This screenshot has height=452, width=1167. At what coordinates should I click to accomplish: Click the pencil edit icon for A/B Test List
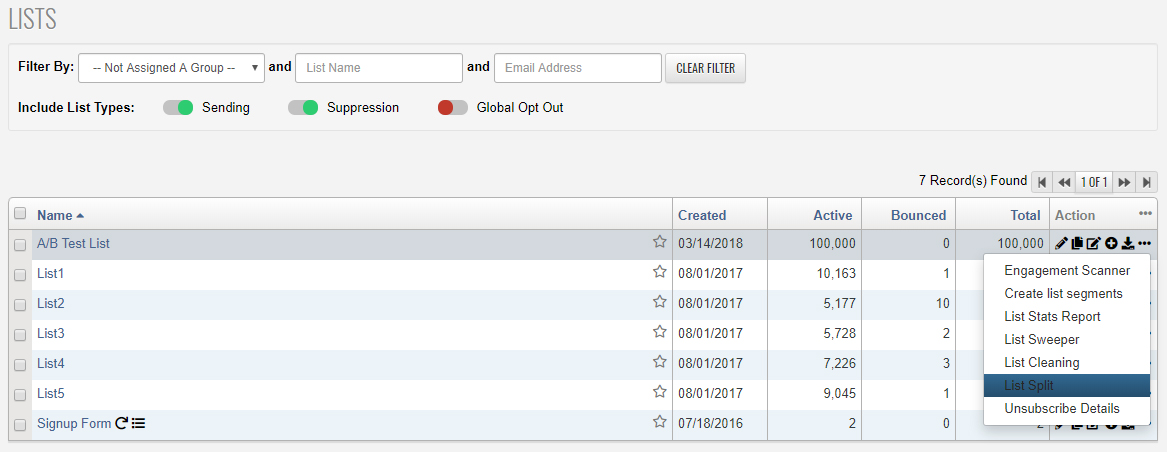1062,243
